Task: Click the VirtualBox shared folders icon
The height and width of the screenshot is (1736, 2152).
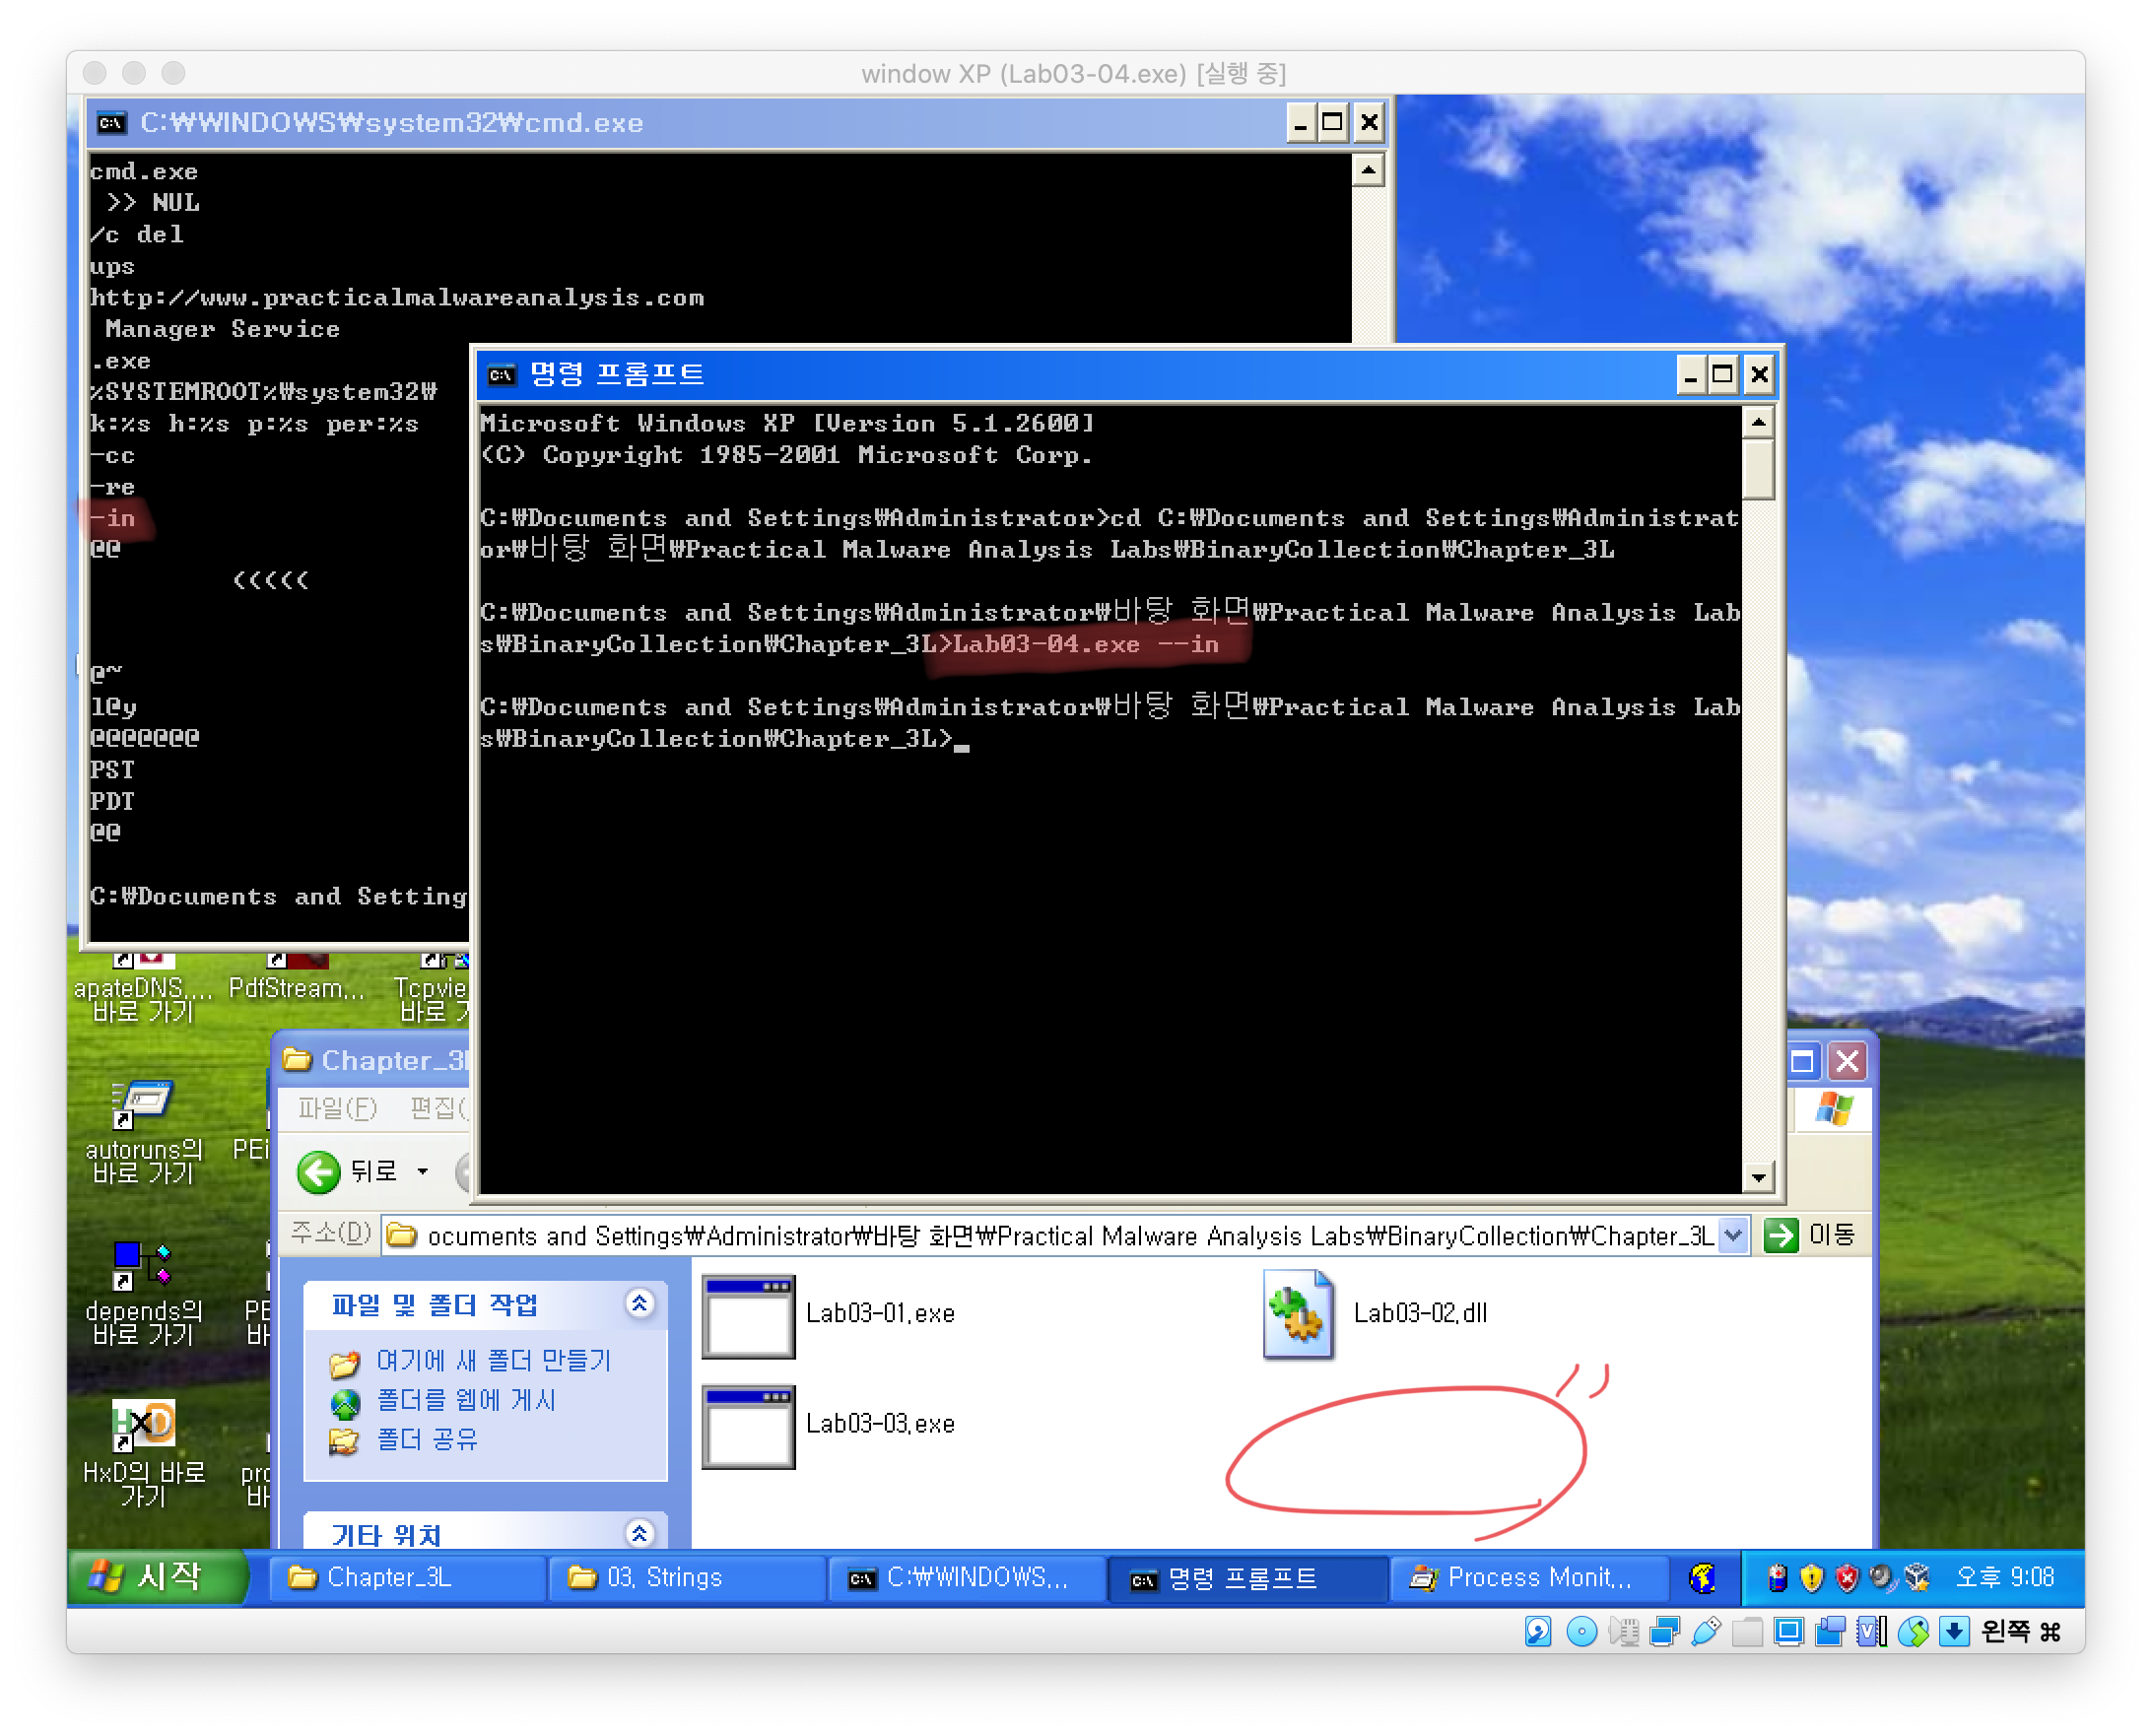Action: tap(1748, 1632)
